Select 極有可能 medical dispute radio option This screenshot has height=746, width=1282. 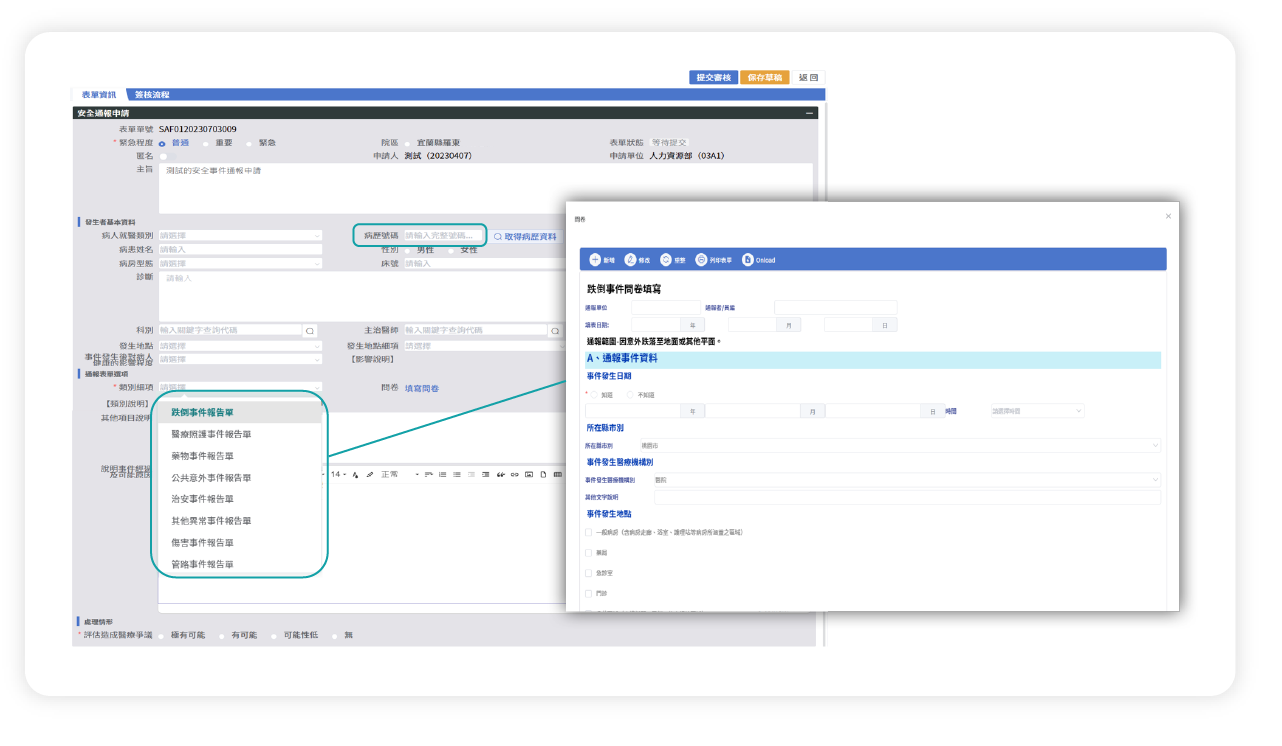[162, 635]
